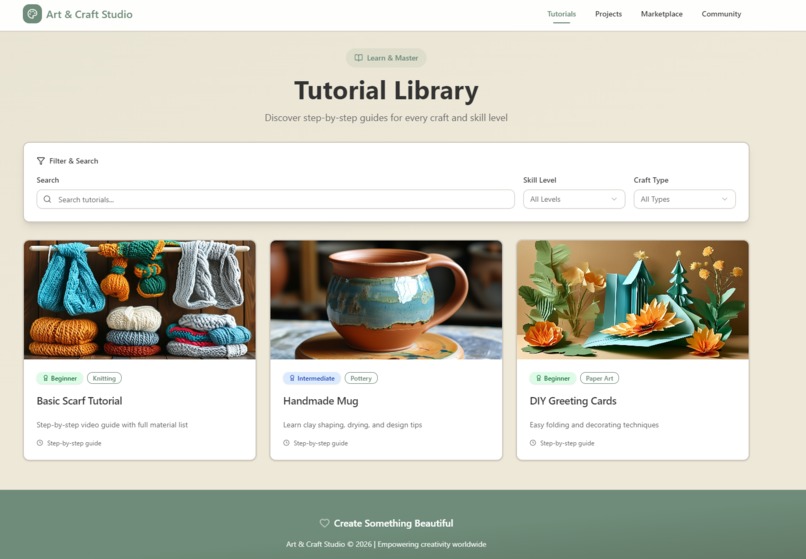
Task: Click the magnifier icon in the search box
Action: click(x=47, y=199)
